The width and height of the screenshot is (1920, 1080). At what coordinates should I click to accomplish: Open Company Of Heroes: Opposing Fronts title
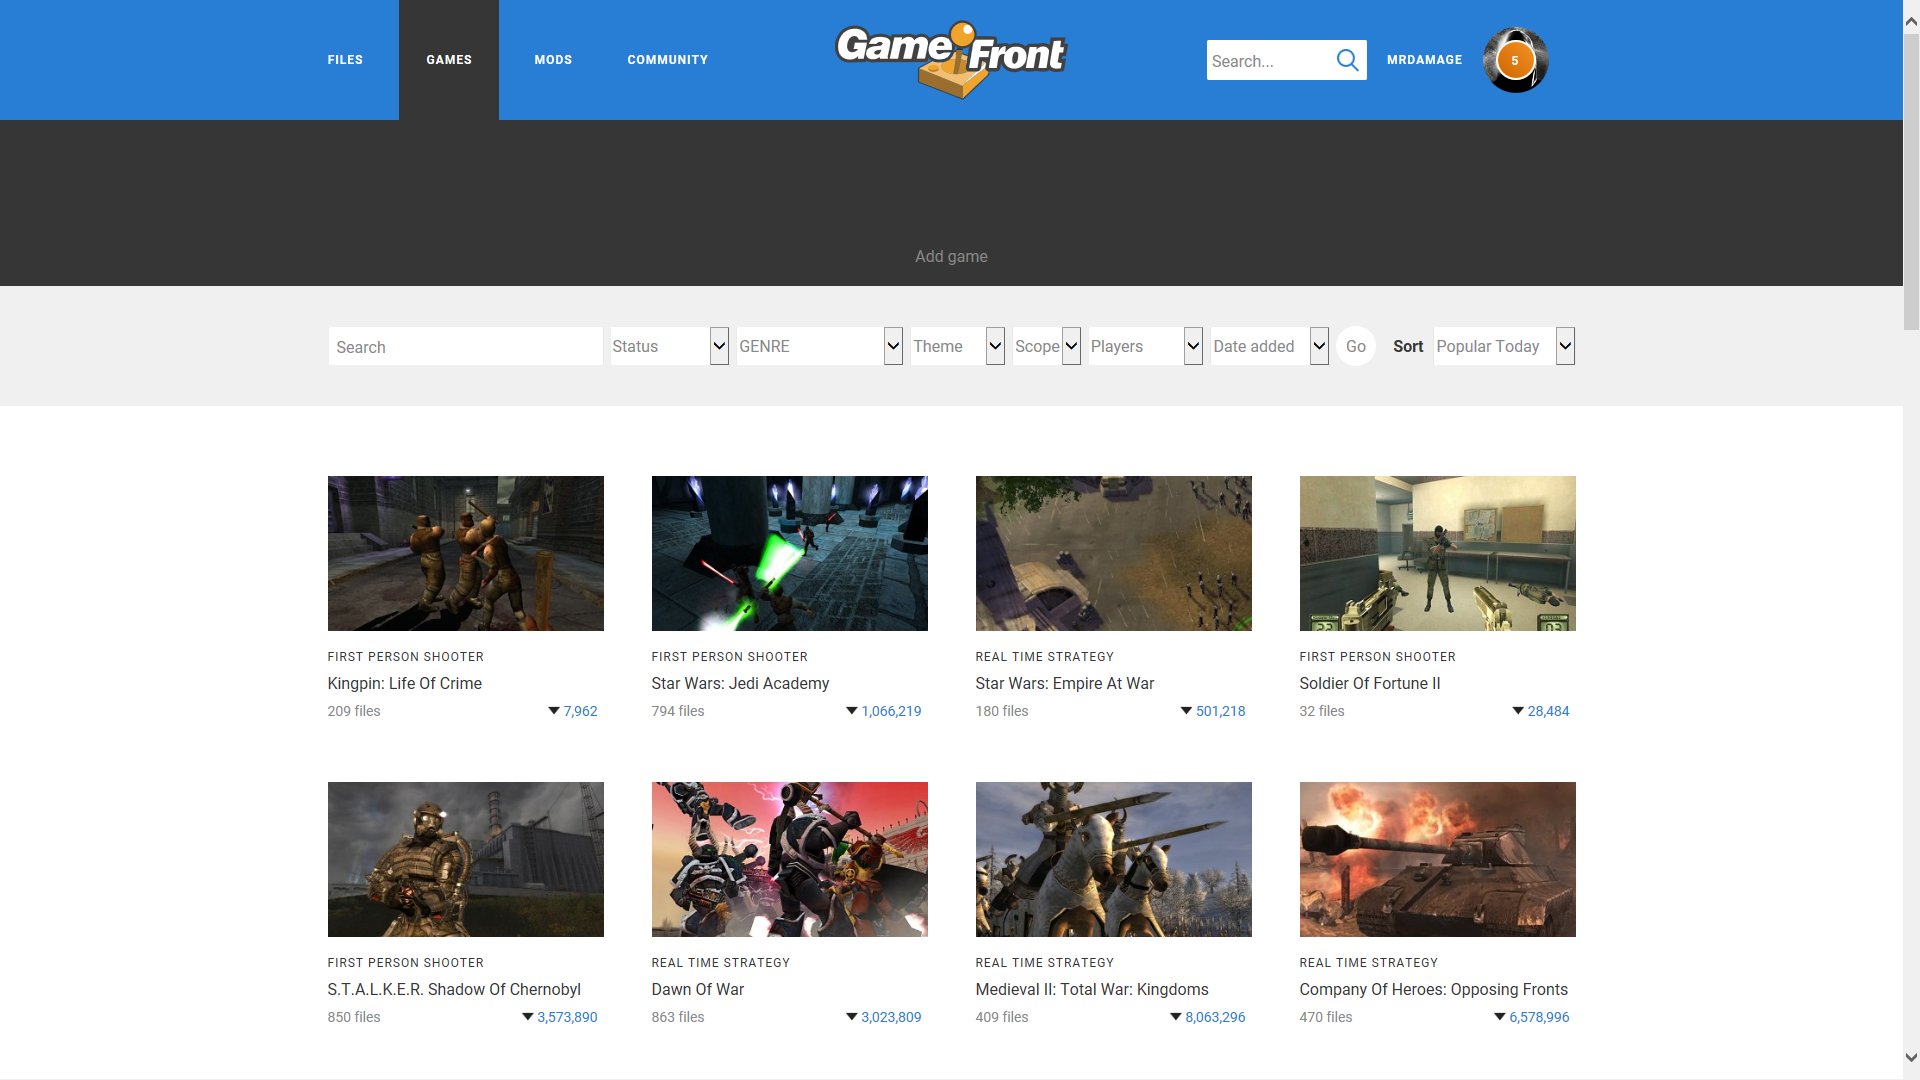tap(1434, 989)
